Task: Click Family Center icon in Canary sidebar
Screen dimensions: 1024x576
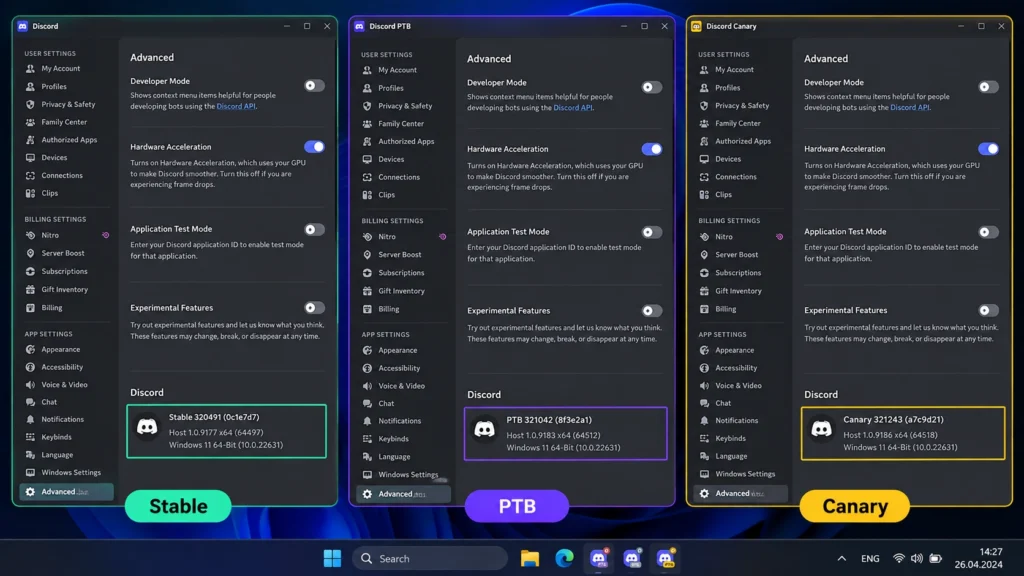Action: coord(704,123)
